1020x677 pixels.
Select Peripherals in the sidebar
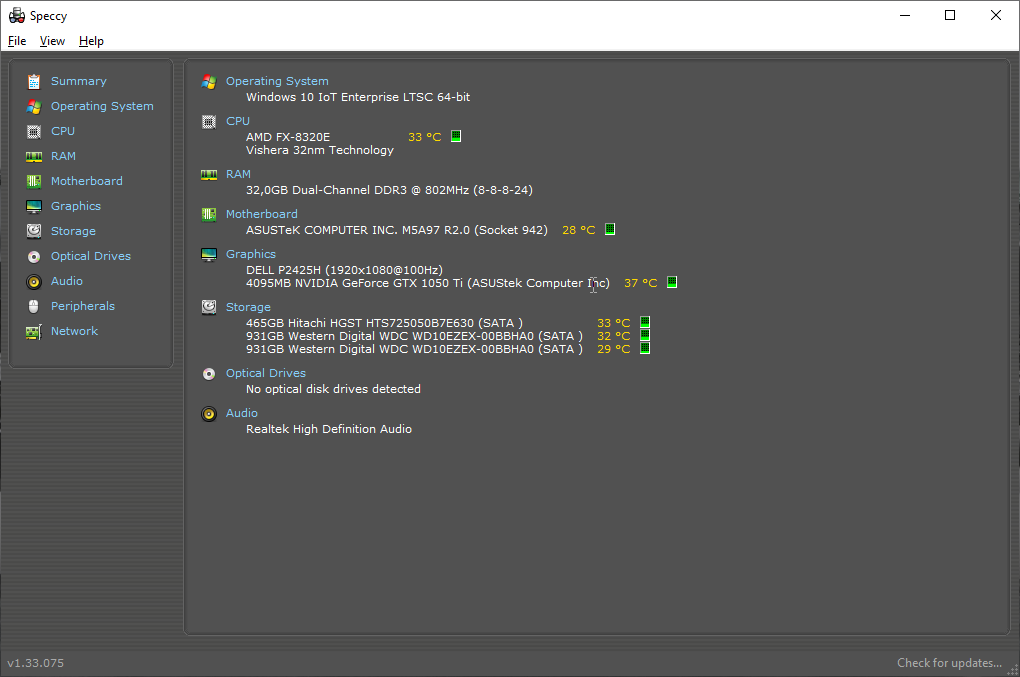[83, 306]
